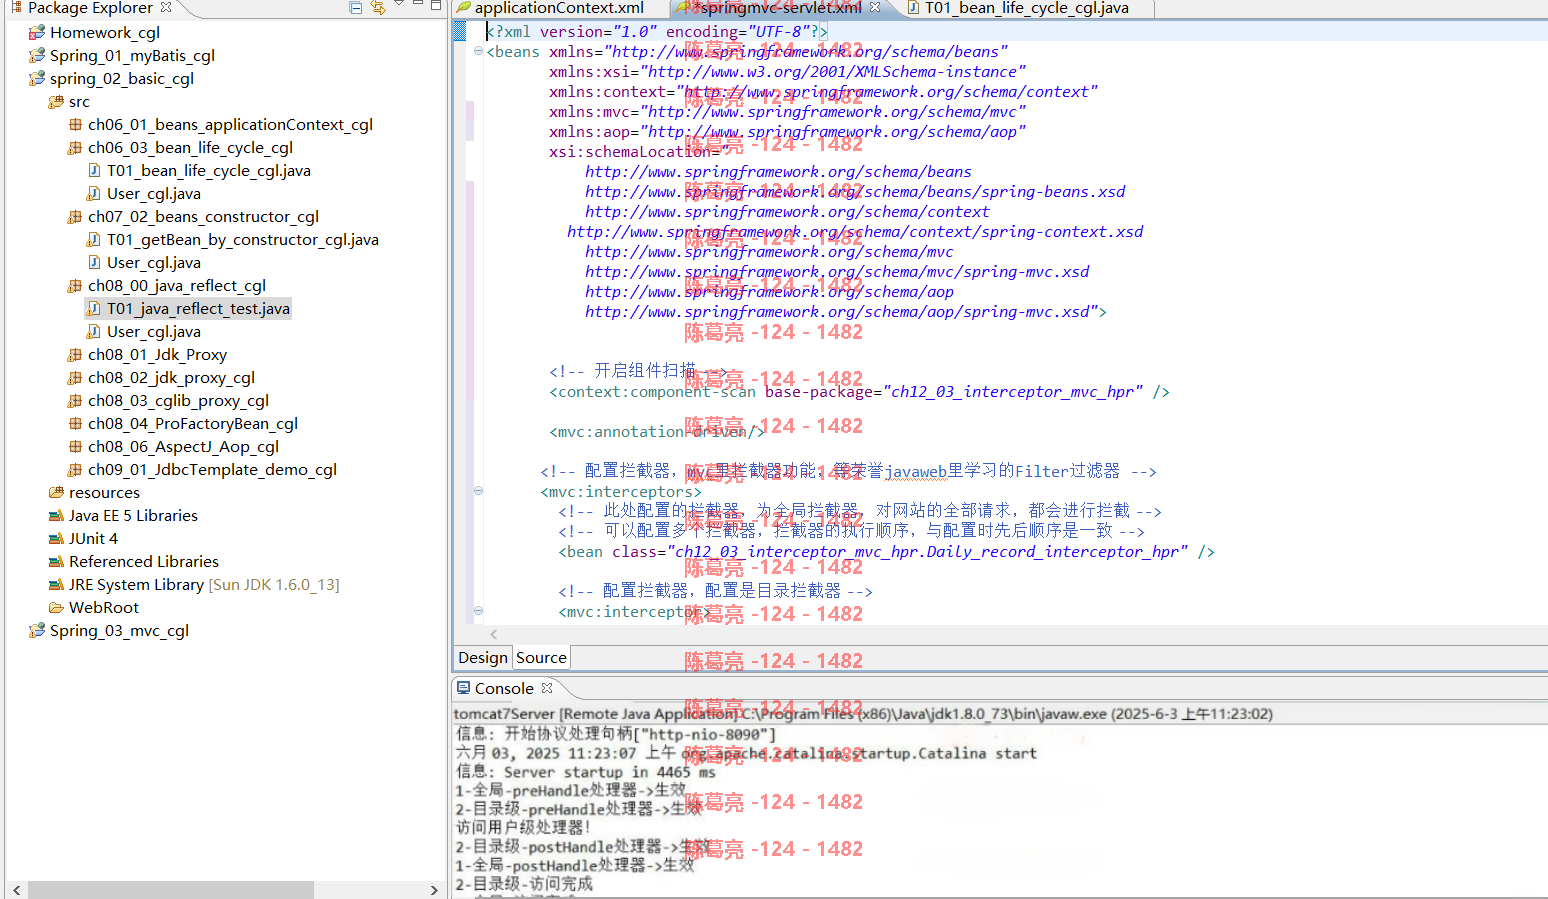
Task: Click 'Server startup in 4465 ms' console line
Action: click(x=586, y=772)
